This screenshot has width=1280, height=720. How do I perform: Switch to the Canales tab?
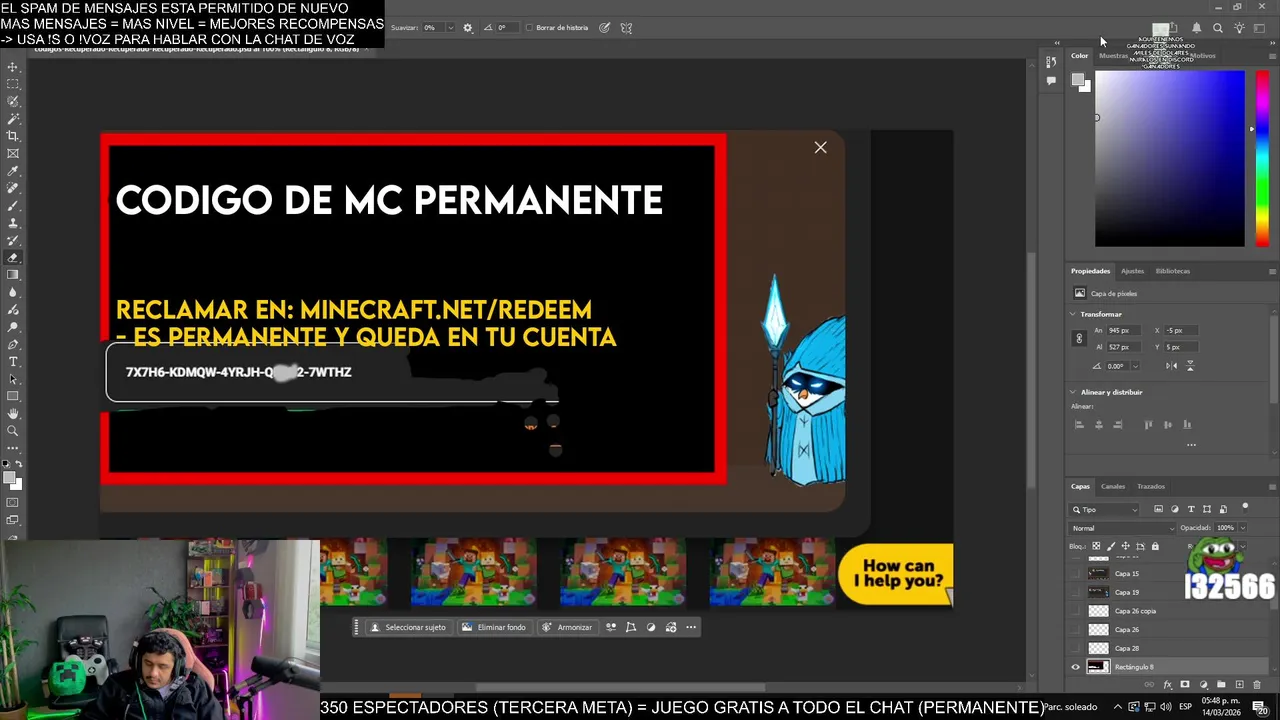[1113, 487]
